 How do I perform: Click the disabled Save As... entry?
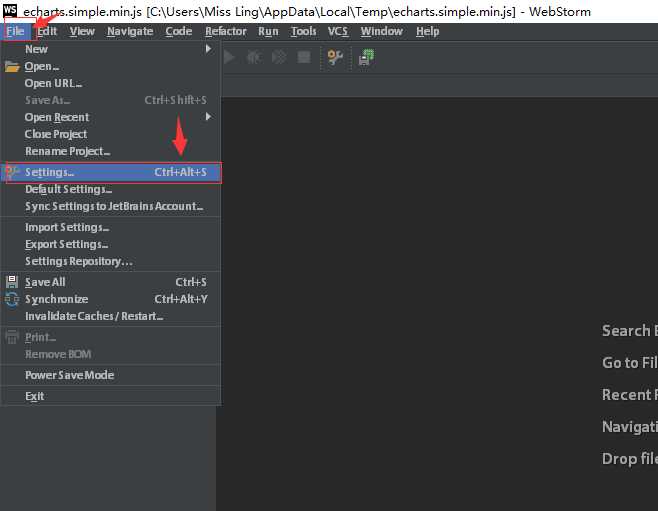(x=111, y=100)
